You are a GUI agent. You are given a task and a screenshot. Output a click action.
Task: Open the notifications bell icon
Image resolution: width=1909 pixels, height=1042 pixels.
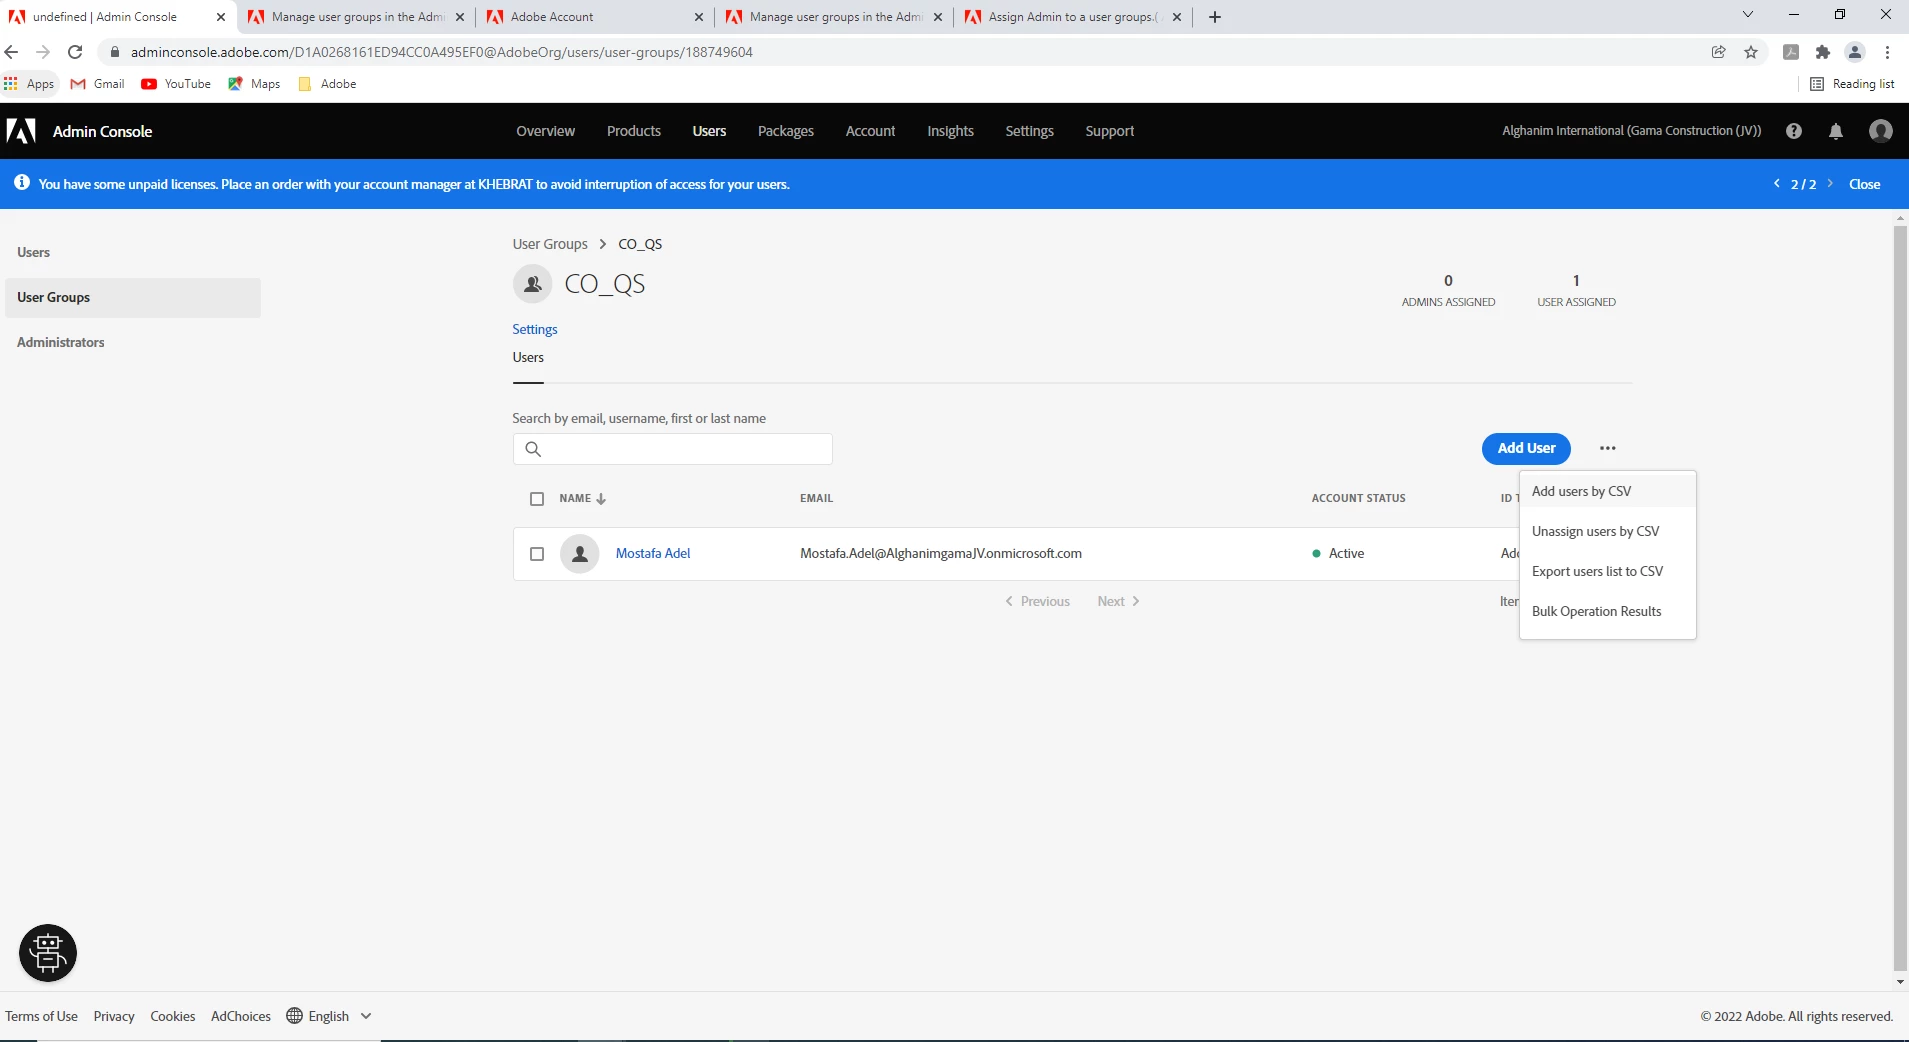1836,131
